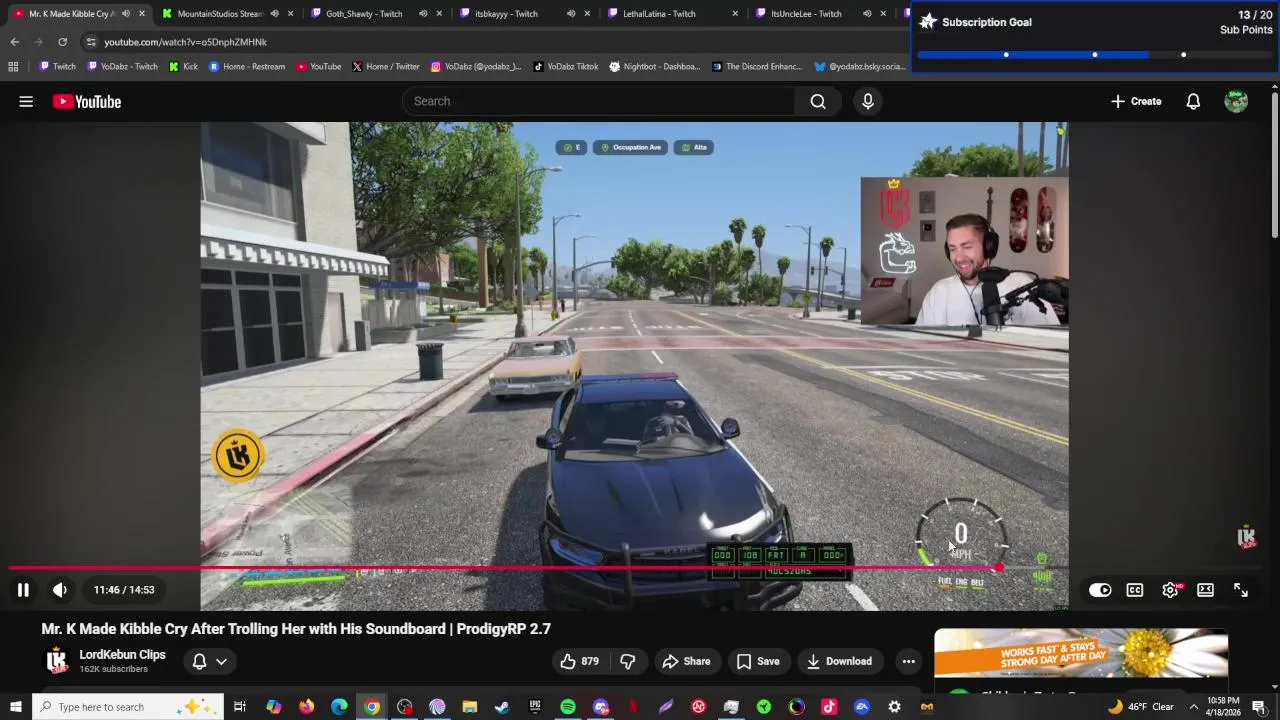The image size is (1280, 720).
Task: Toggle closed captions in player
Action: click(1135, 590)
